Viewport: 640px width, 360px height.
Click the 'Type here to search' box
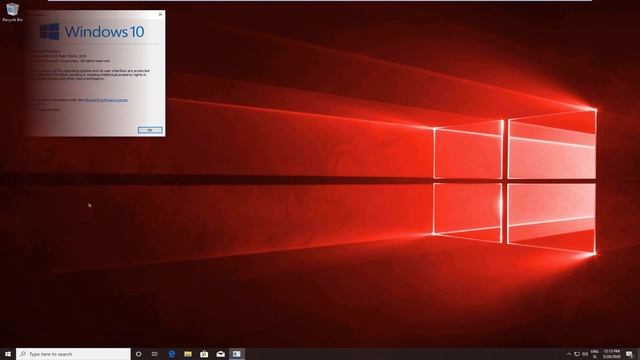73,354
